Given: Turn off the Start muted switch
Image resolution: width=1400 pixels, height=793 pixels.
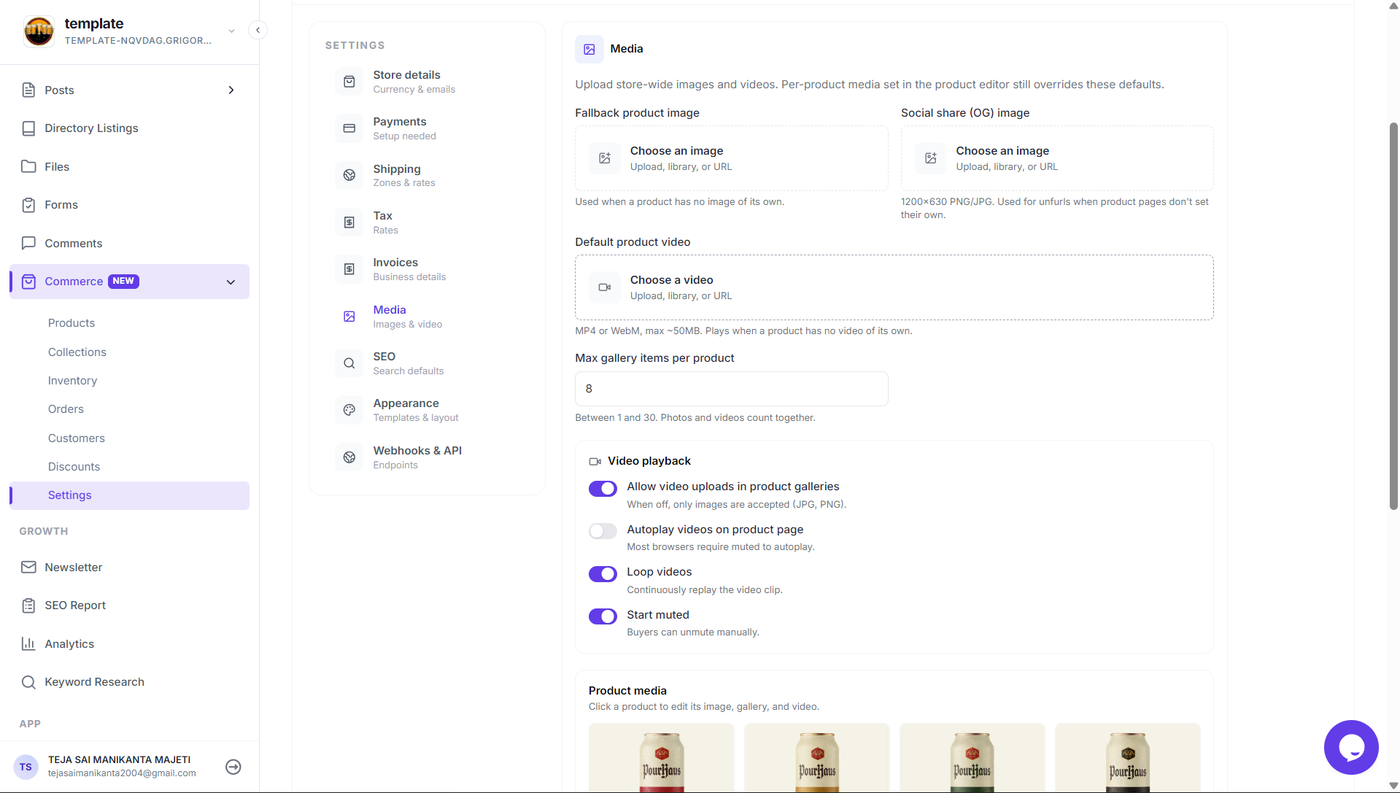Looking at the screenshot, I should (603, 616).
